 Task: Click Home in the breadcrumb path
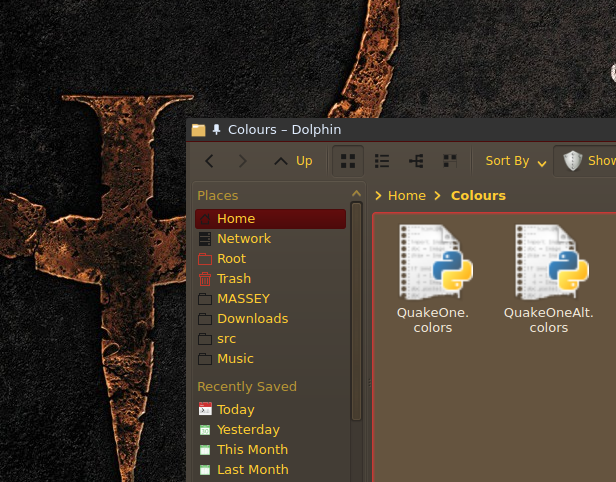(x=407, y=196)
